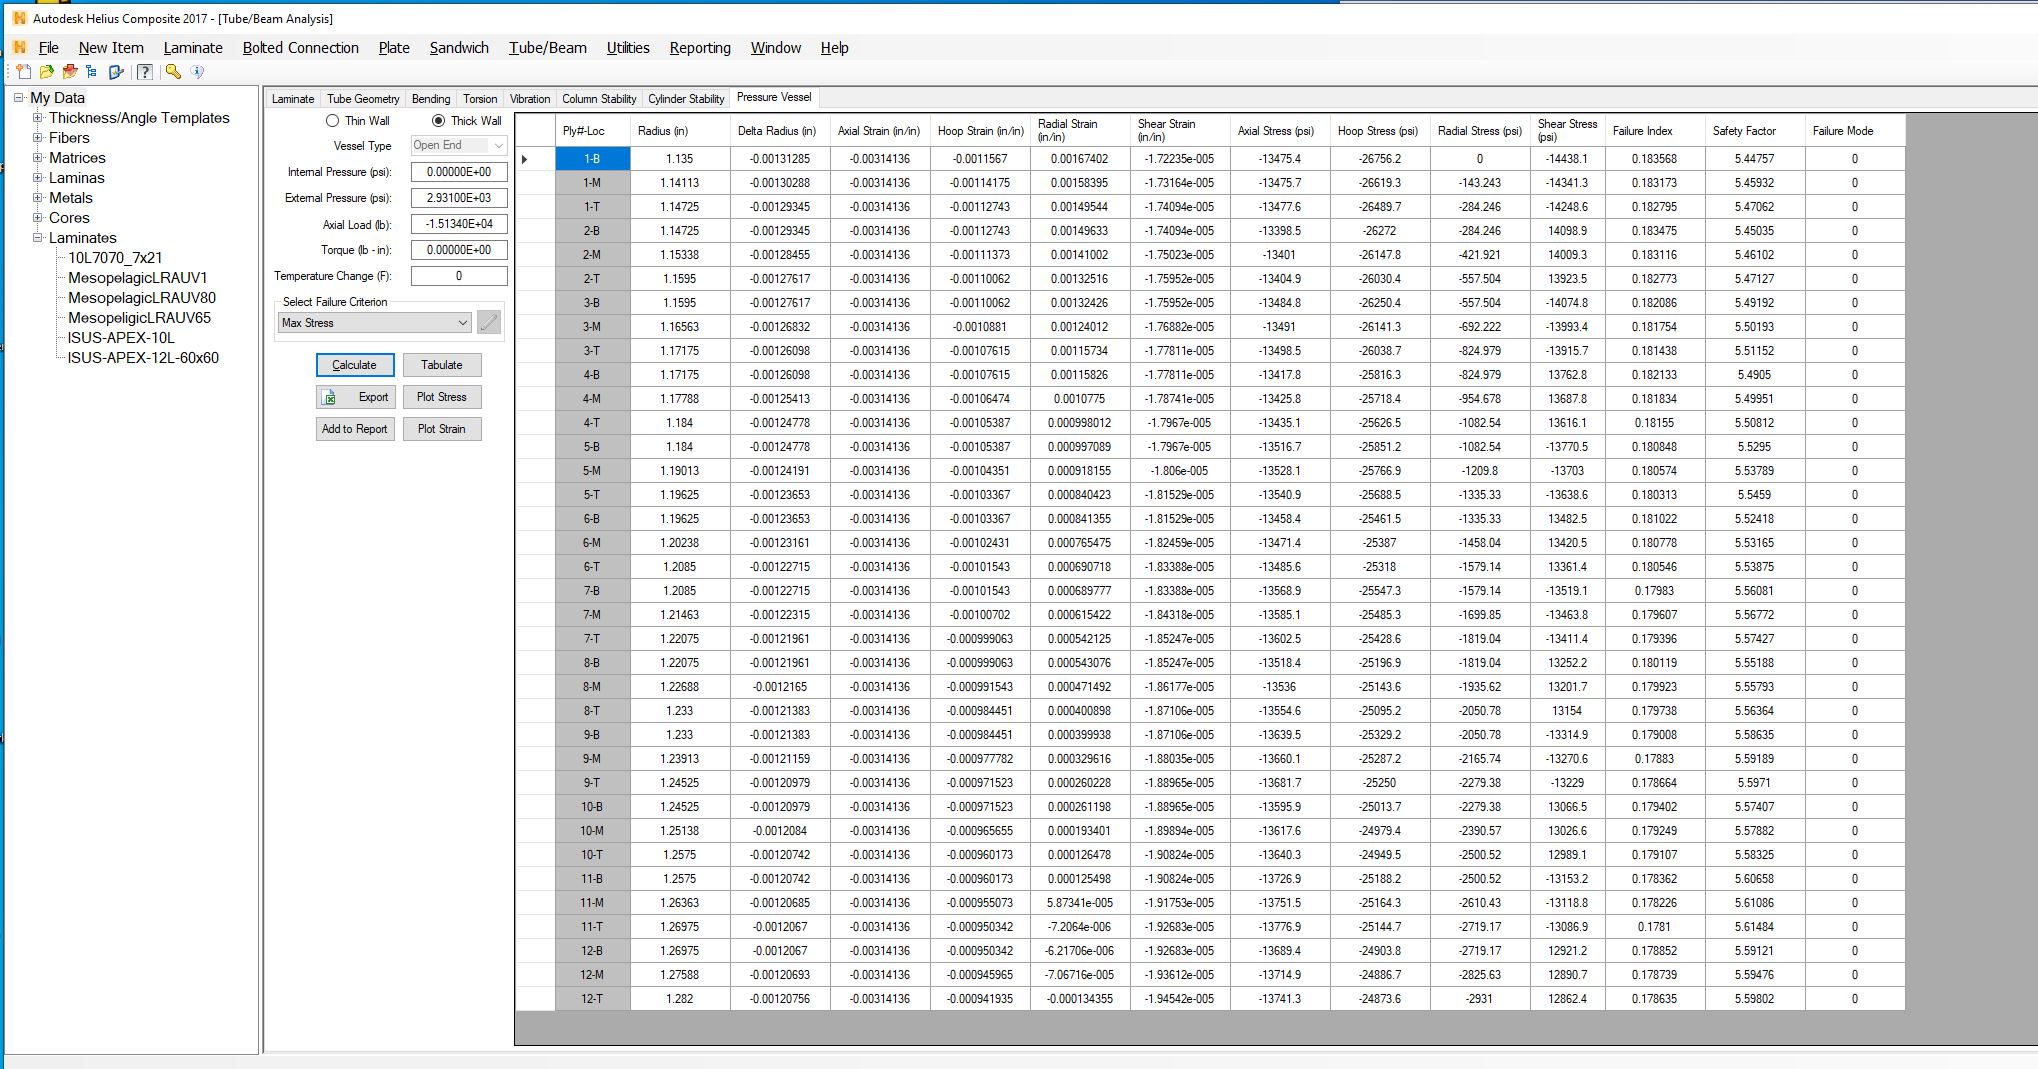Click the Temperature Change input field
2038x1069 pixels.
pos(459,276)
